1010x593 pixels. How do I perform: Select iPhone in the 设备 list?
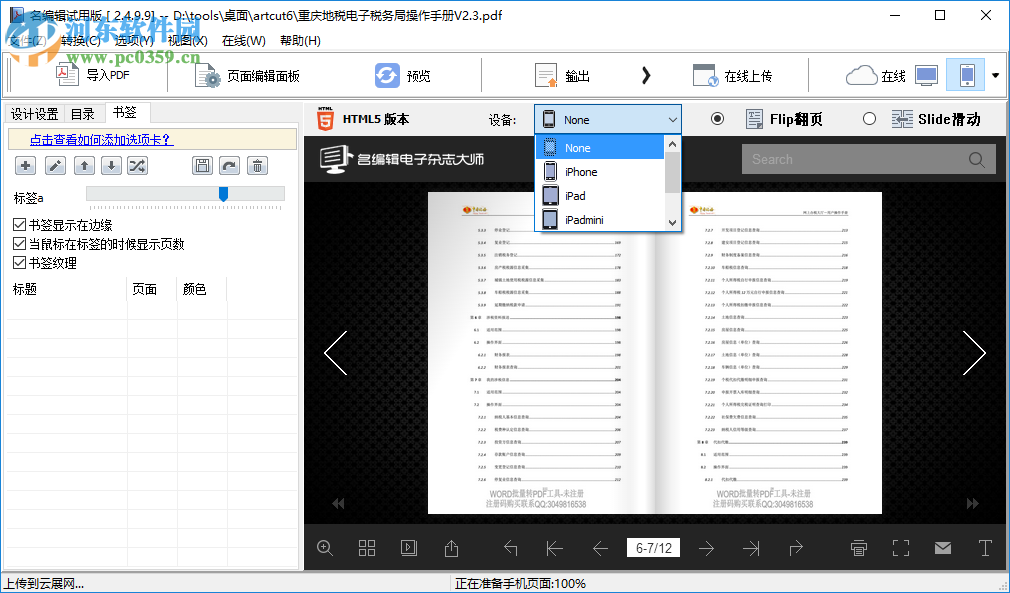click(x=578, y=171)
